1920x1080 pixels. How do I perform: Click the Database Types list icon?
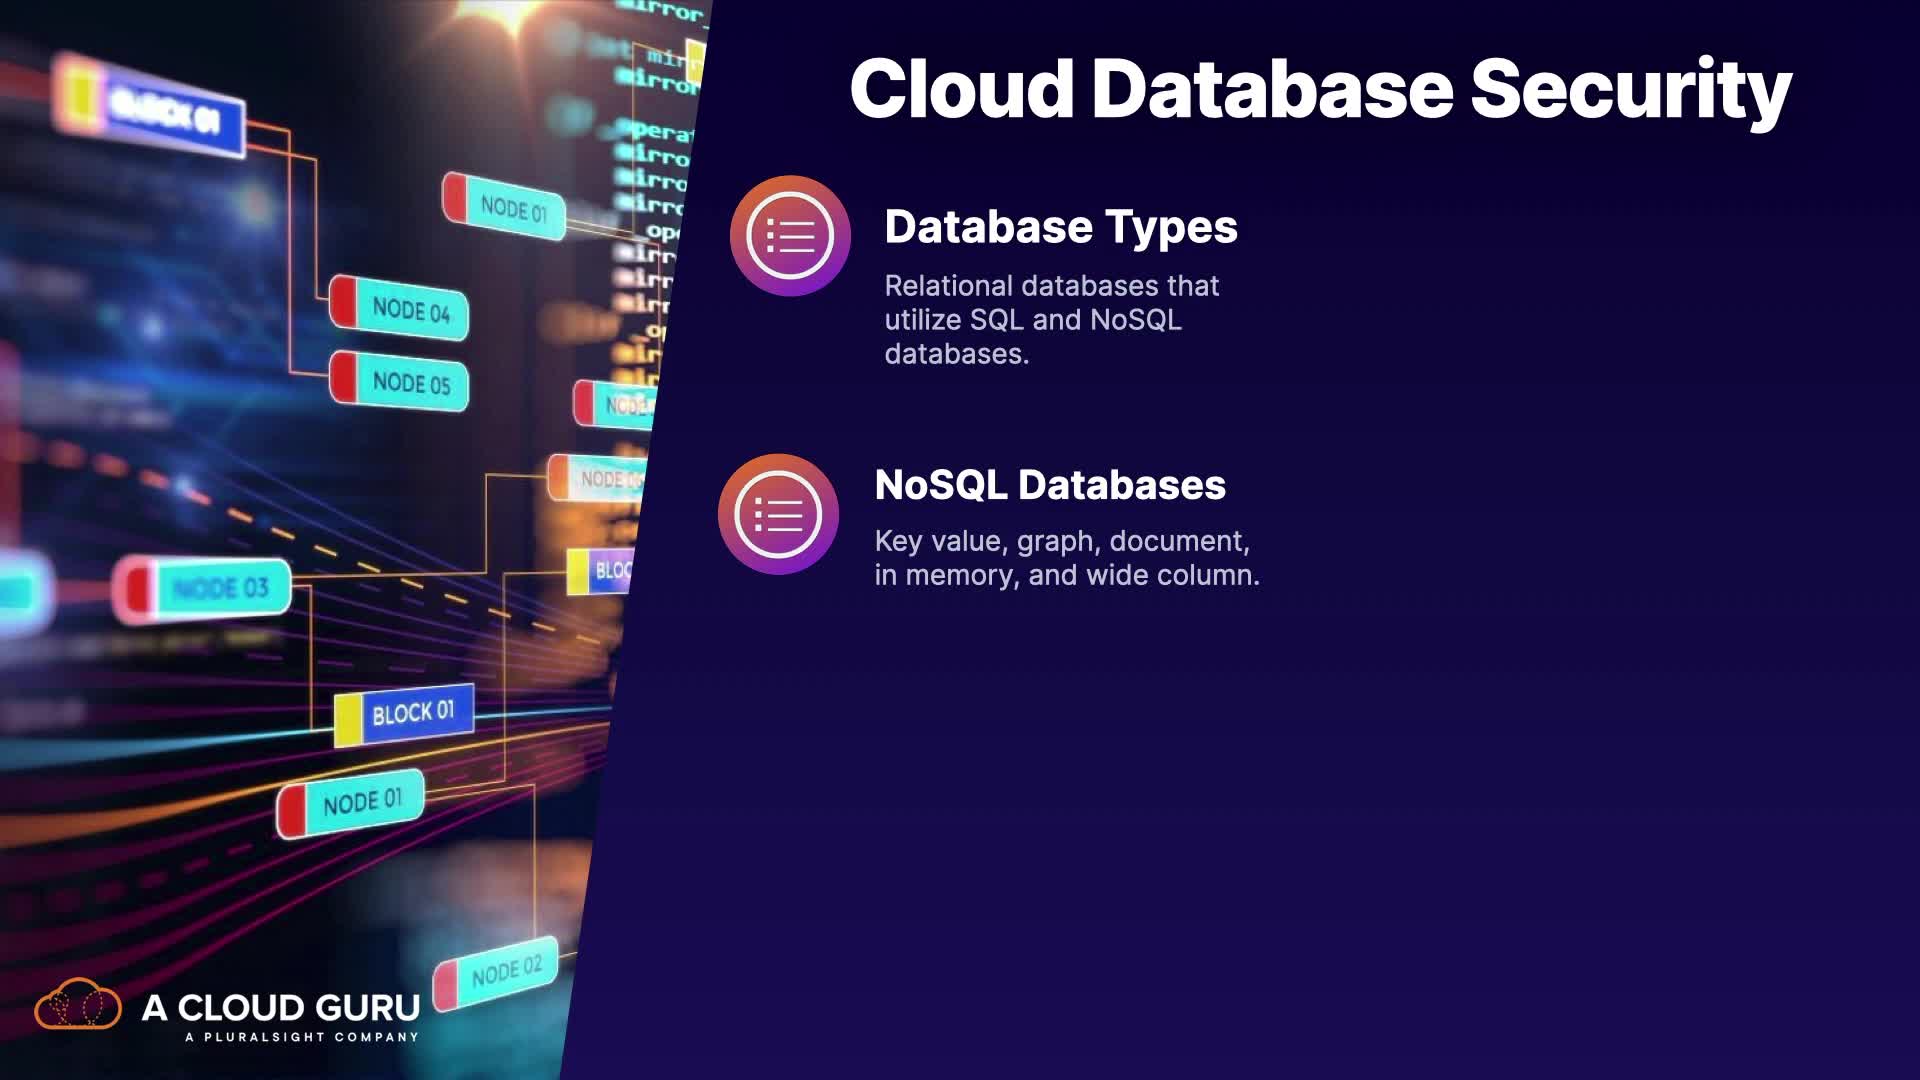click(x=790, y=236)
